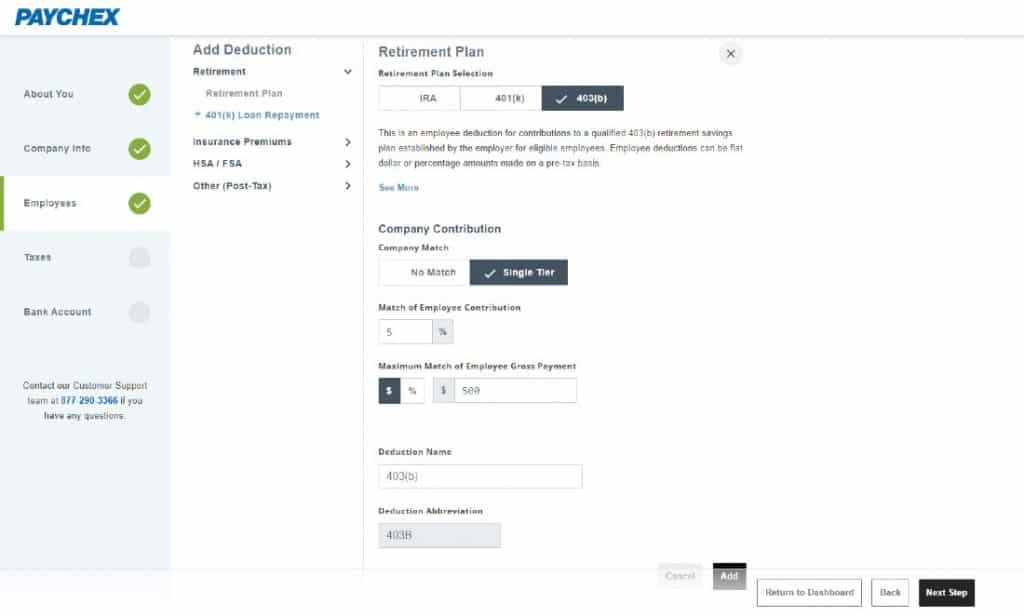Image resolution: width=1024 pixels, height=616 pixels.
Task: Click the checkmark inside the 403(b) button
Action: pos(560,98)
